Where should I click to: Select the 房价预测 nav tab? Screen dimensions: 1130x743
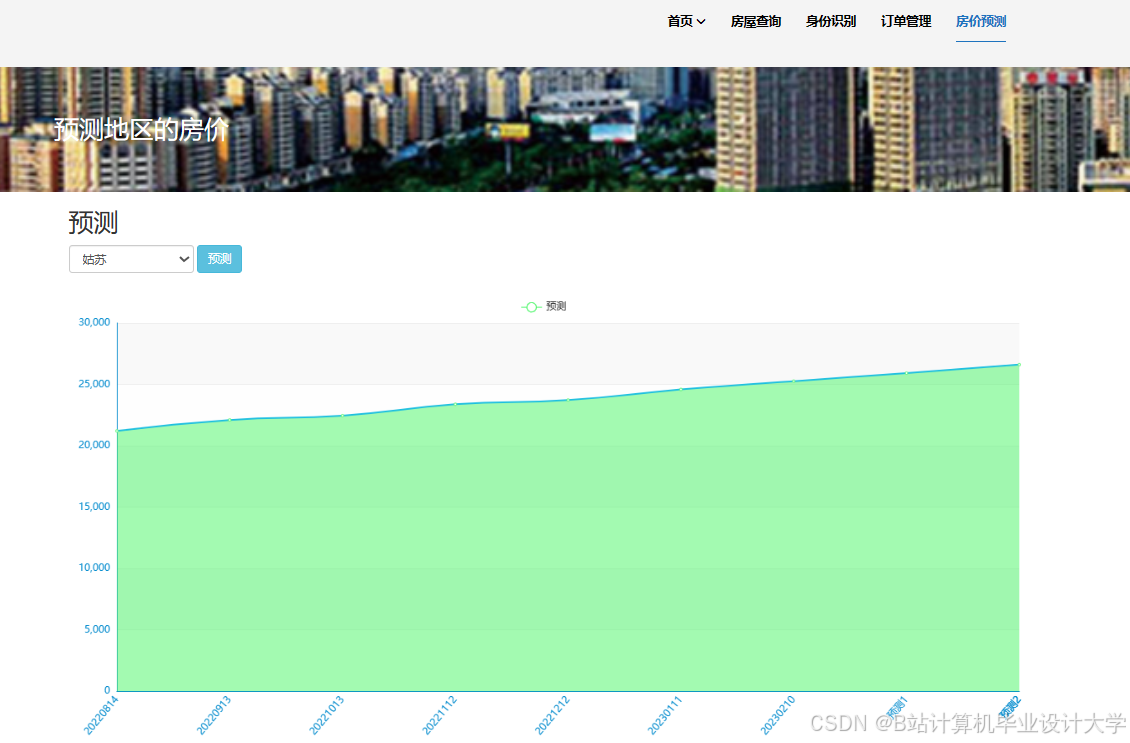click(x=981, y=22)
